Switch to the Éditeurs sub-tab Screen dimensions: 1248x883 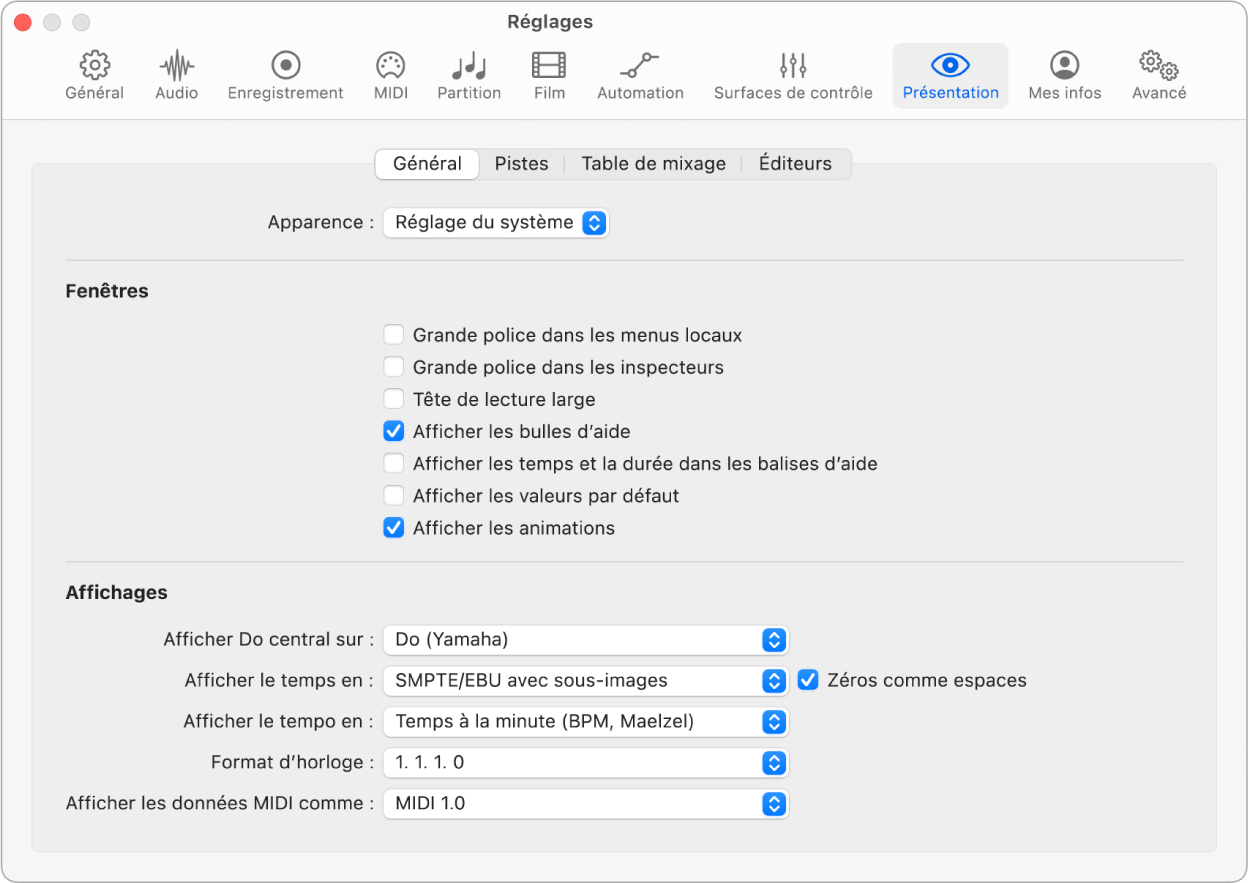795,164
